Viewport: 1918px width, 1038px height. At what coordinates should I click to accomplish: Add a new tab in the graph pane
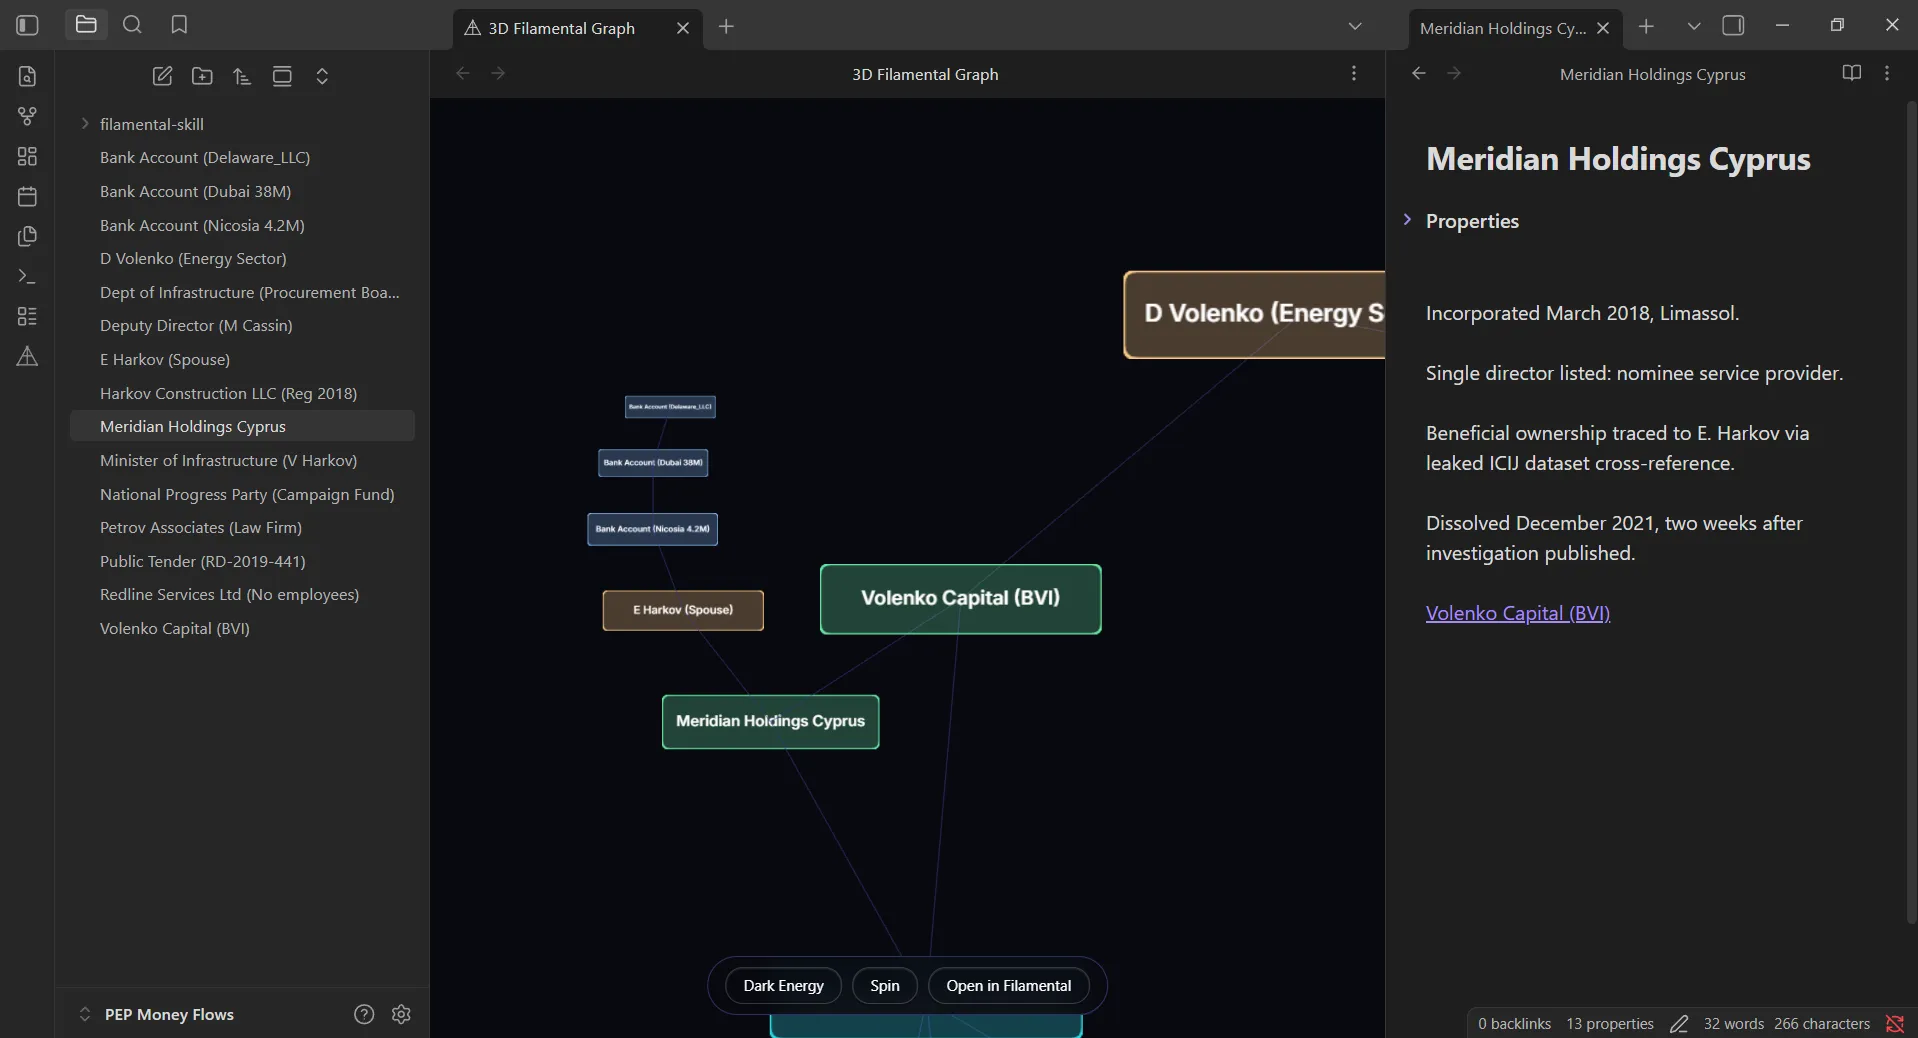727,27
